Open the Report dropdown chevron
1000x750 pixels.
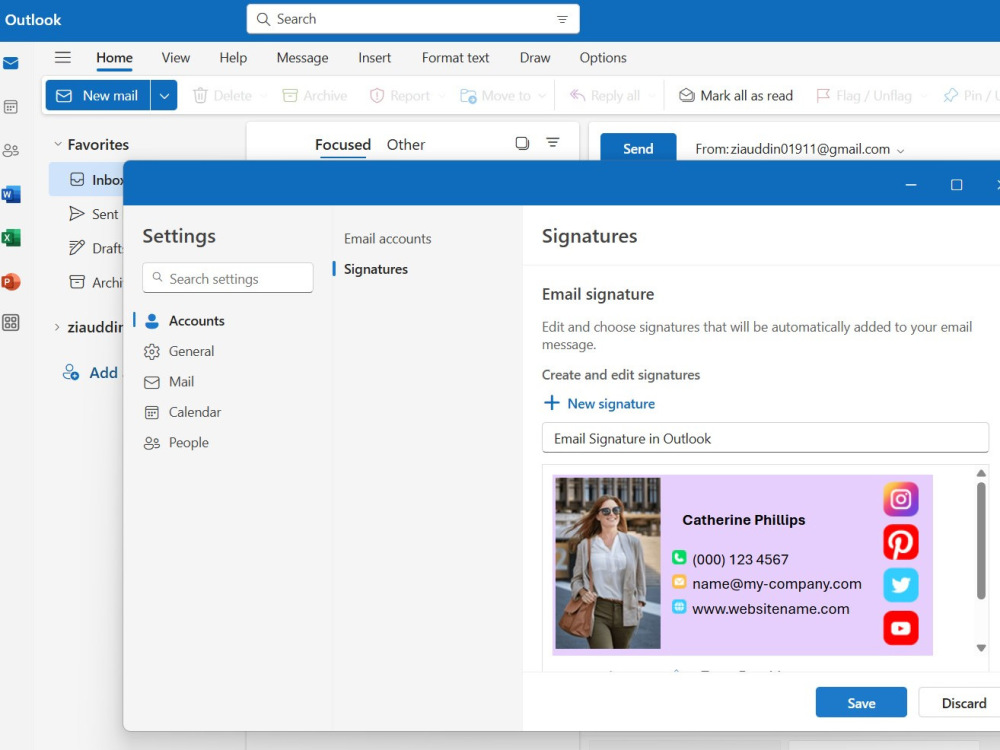pyautogui.click(x=441, y=96)
